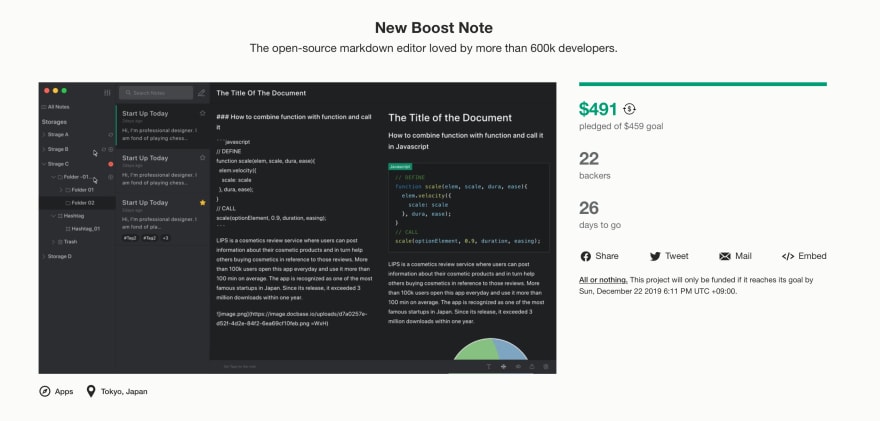
Task: Click the pie chart in preview pane
Action: click(491, 349)
